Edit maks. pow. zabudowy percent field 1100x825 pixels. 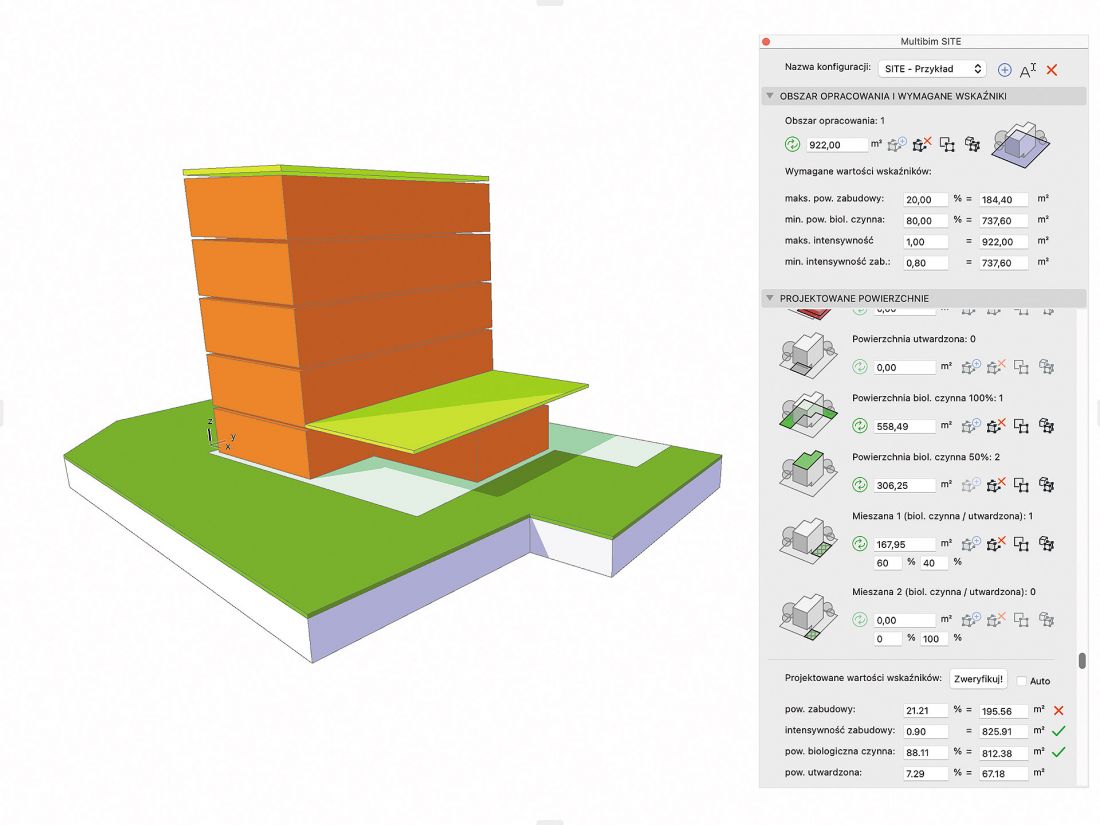pos(925,200)
